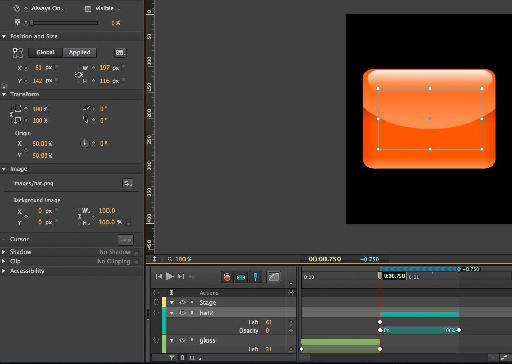Go to timeline start

pos(159,276)
